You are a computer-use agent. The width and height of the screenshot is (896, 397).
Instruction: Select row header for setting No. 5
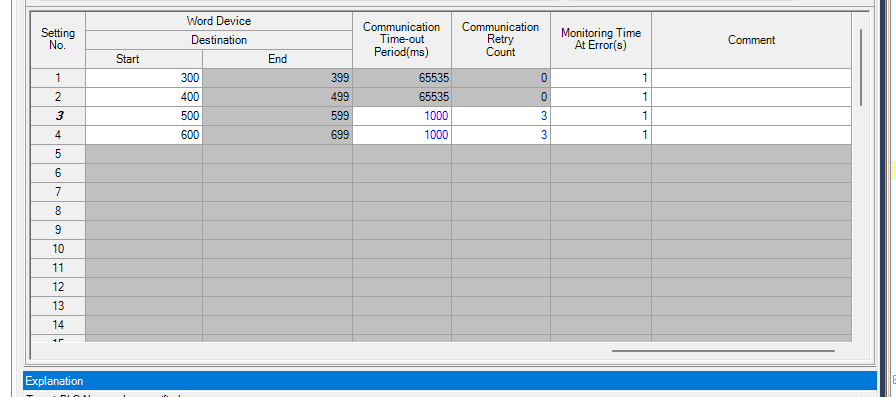pos(58,154)
